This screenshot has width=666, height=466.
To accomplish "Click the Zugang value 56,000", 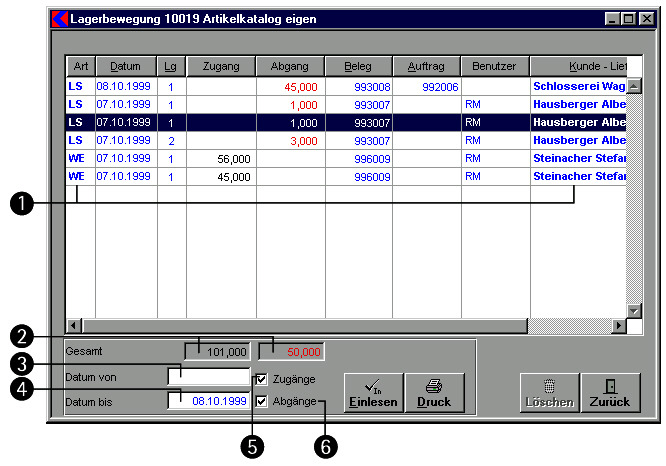I will click(x=234, y=159).
